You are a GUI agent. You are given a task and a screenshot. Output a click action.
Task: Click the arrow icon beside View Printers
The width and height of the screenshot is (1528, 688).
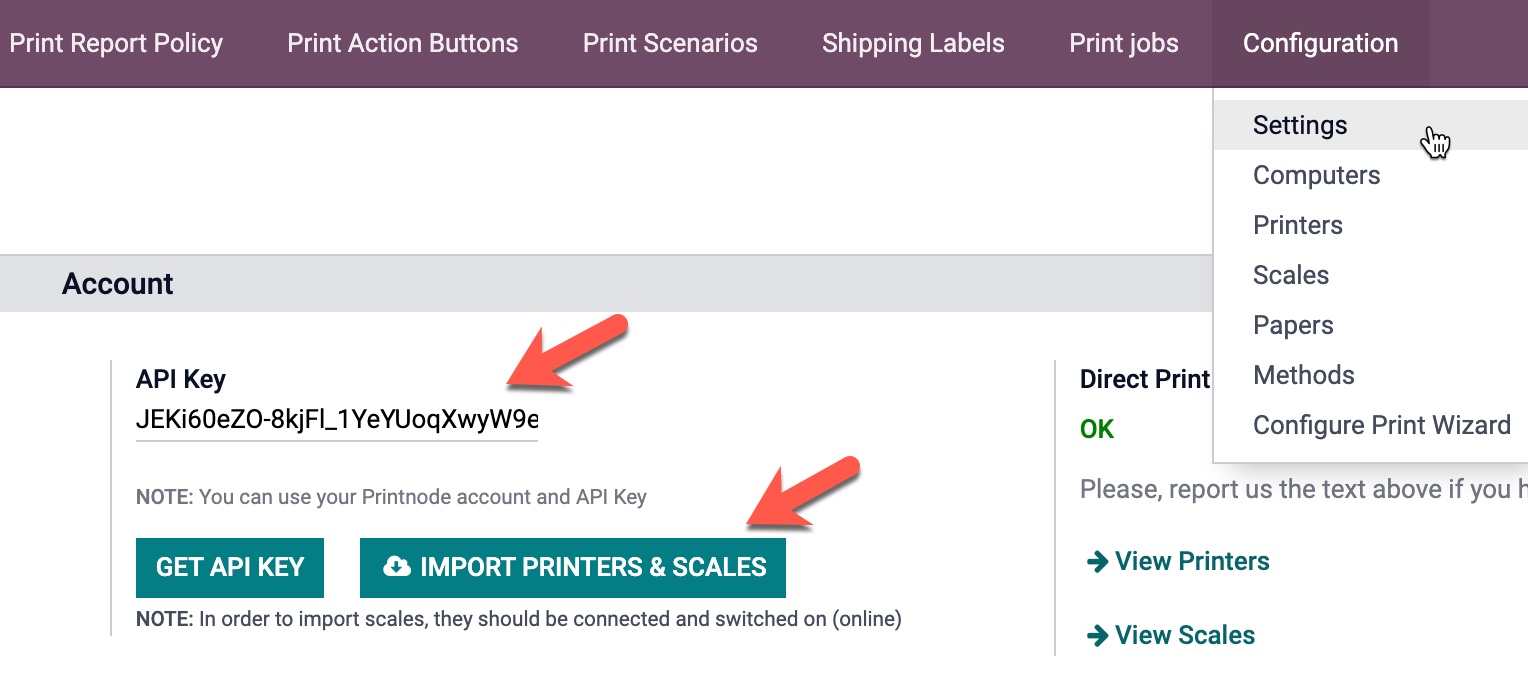[x=1098, y=561]
